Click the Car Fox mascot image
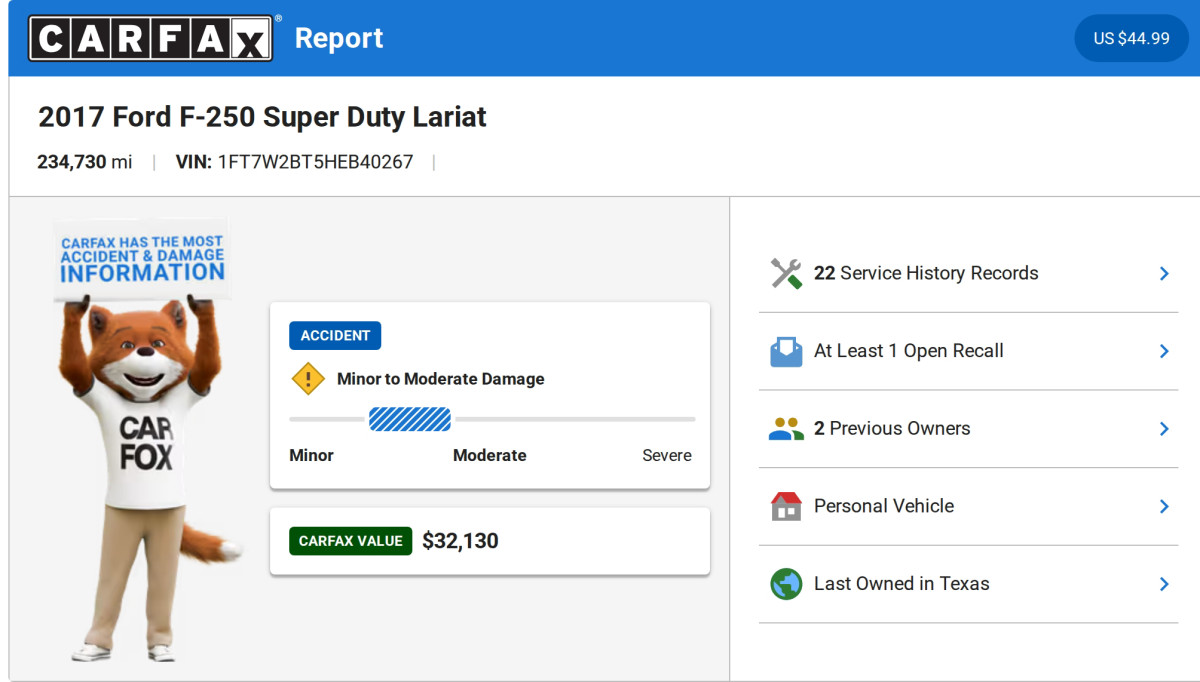The image size is (1200, 682). point(147,442)
